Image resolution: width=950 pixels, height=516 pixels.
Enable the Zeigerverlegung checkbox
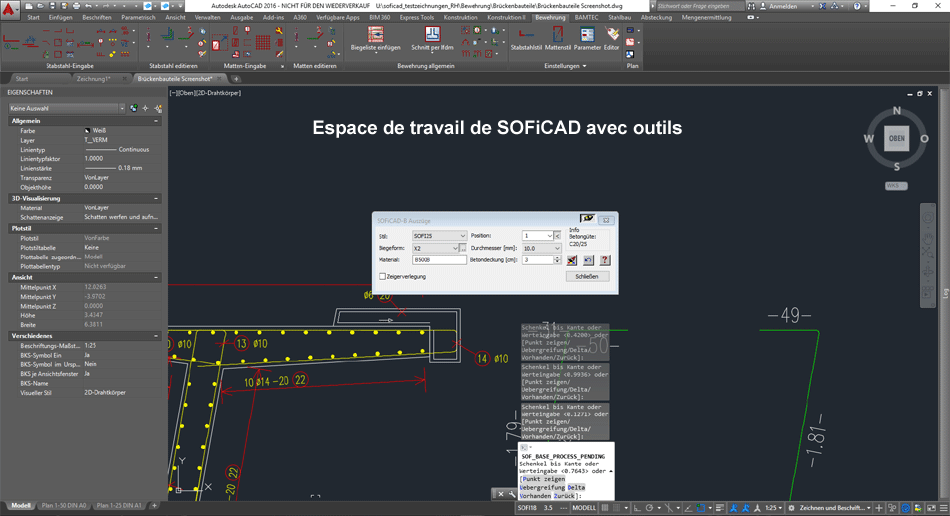[382, 277]
